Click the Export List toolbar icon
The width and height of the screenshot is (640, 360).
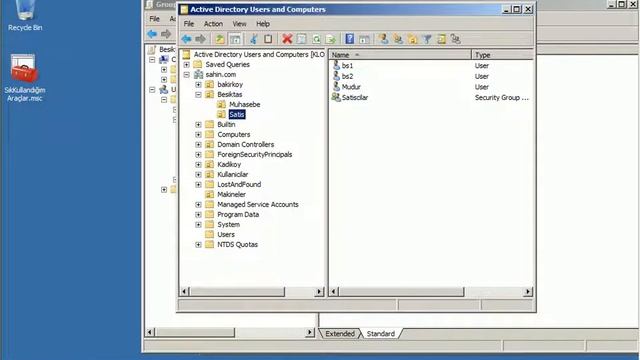[x=331, y=39]
